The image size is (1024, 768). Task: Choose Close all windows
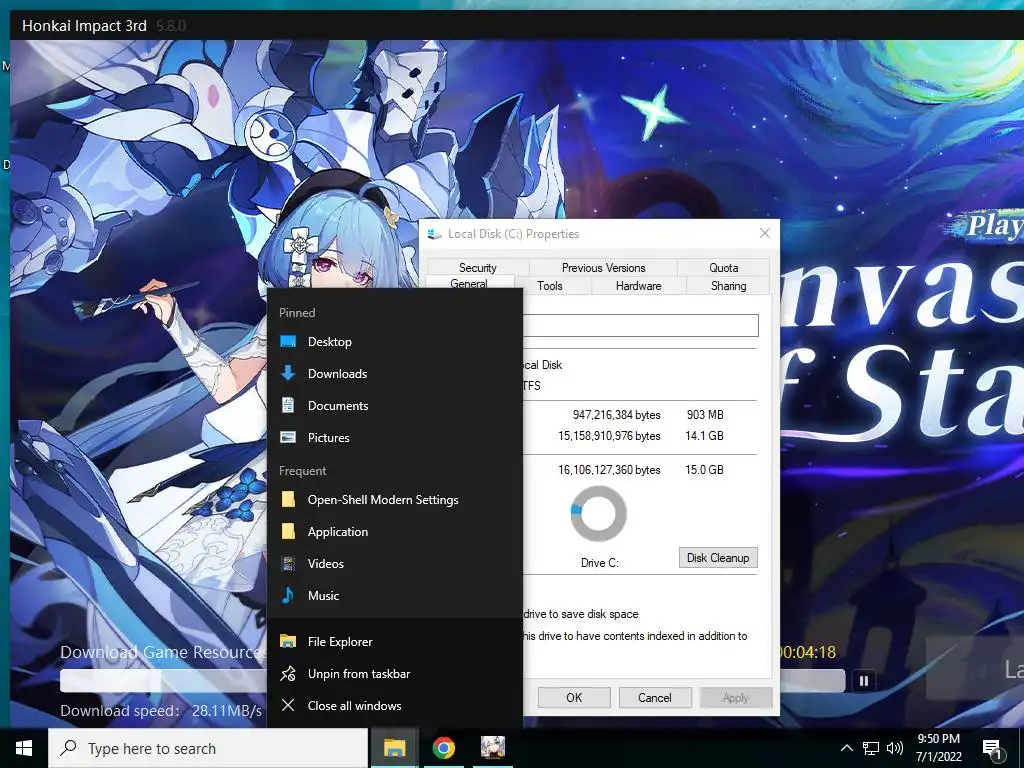click(x=394, y=706)
